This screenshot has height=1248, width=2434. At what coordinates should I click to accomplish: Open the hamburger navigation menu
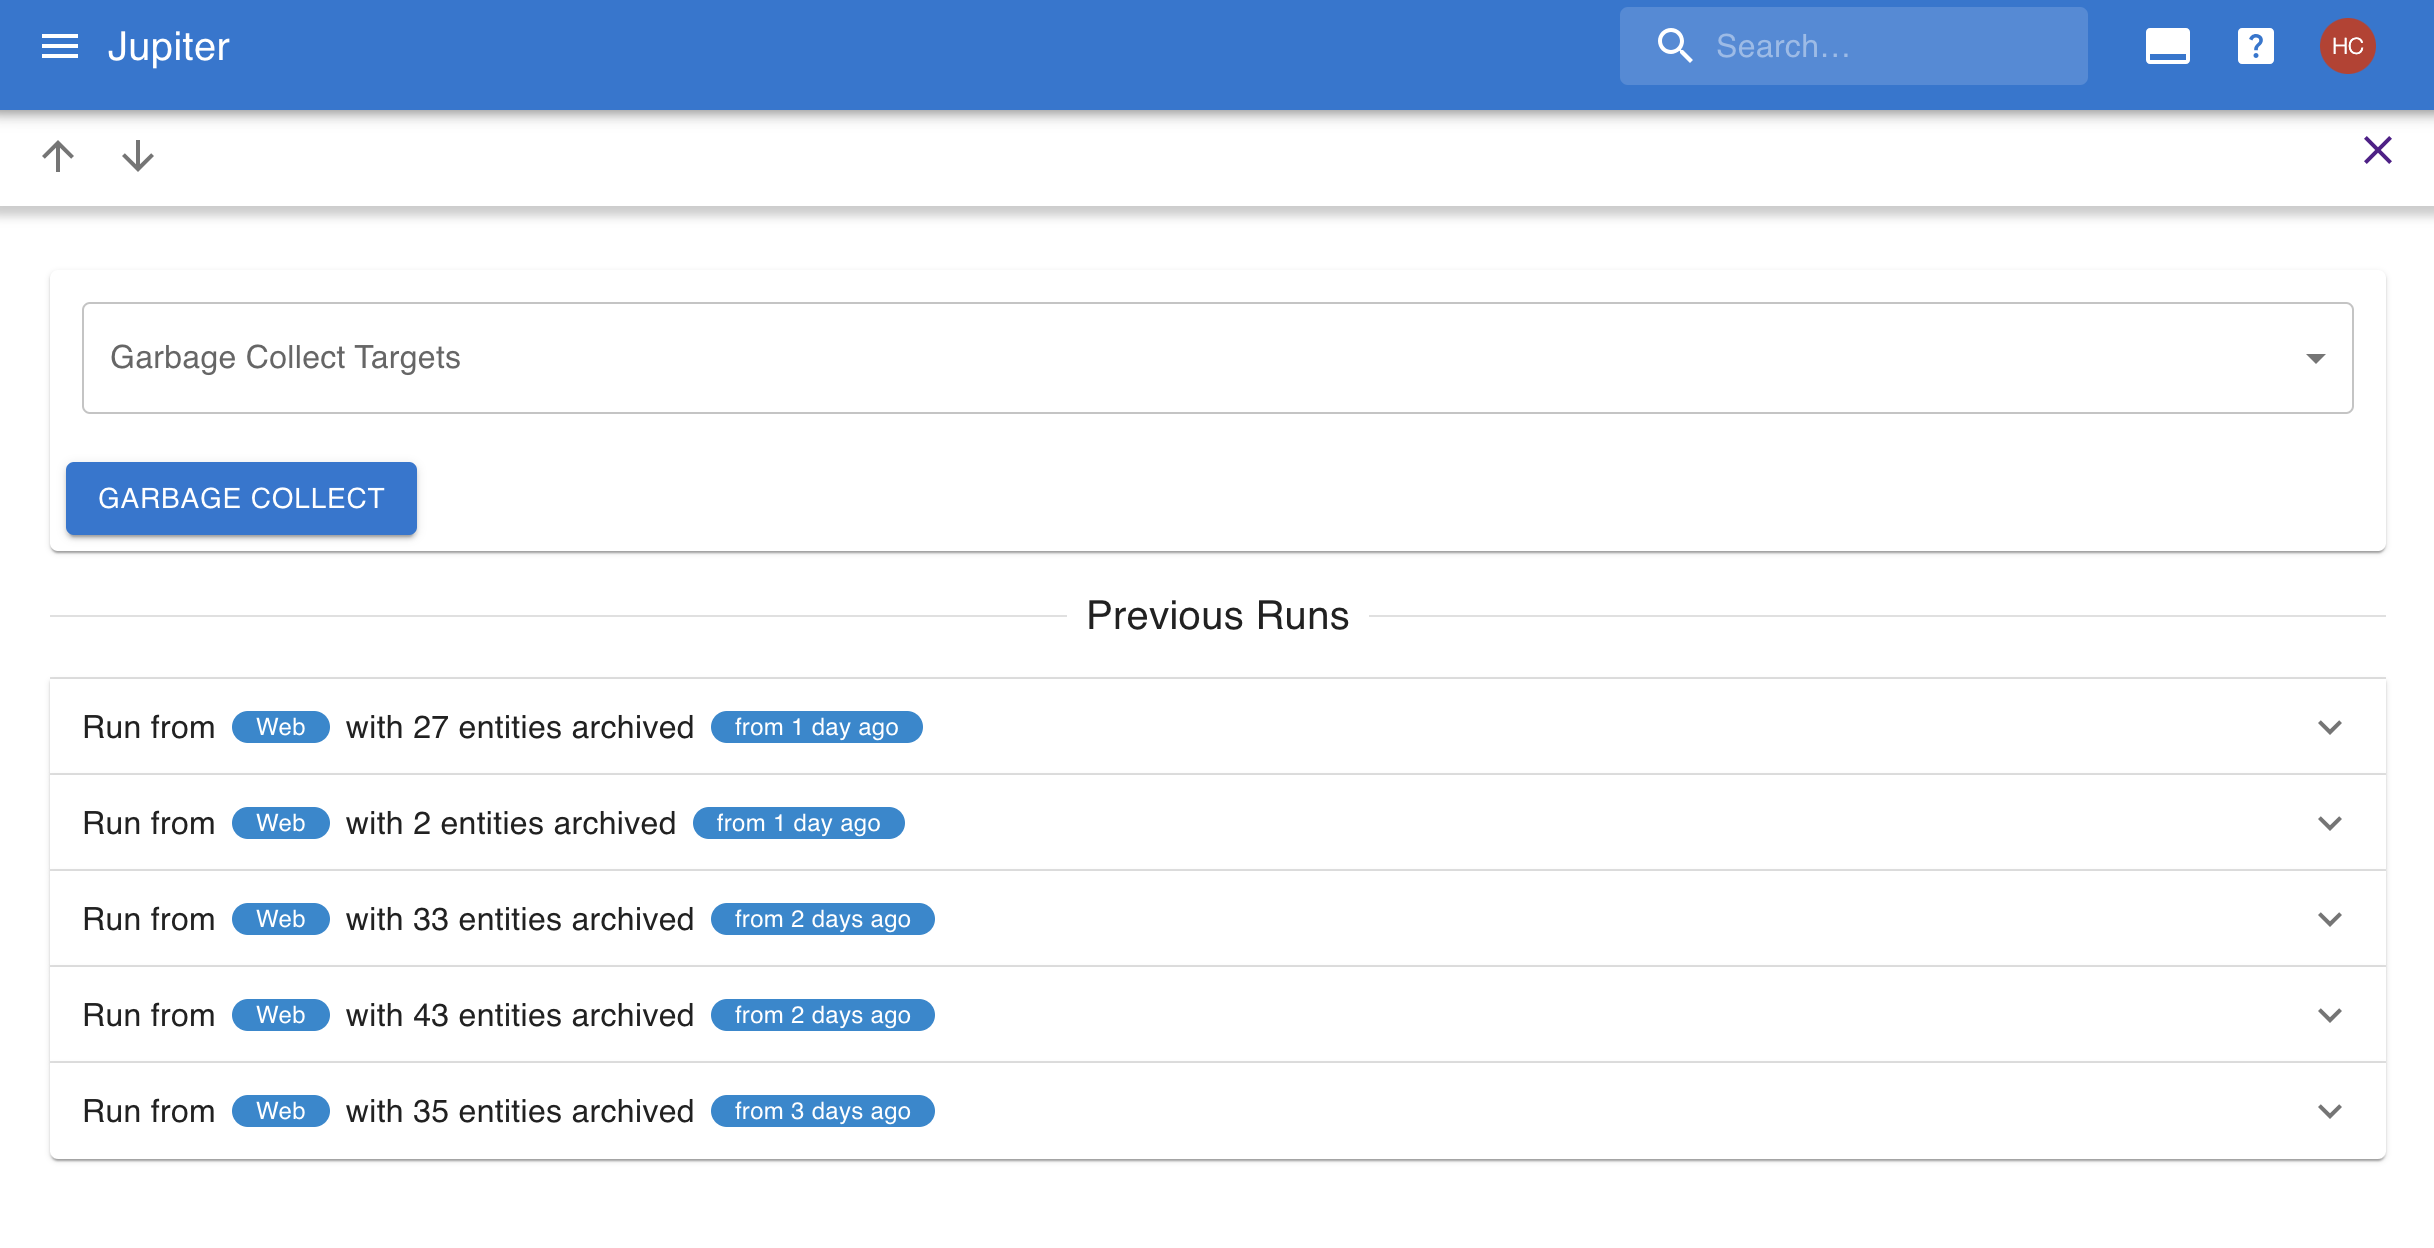[60, 46]
